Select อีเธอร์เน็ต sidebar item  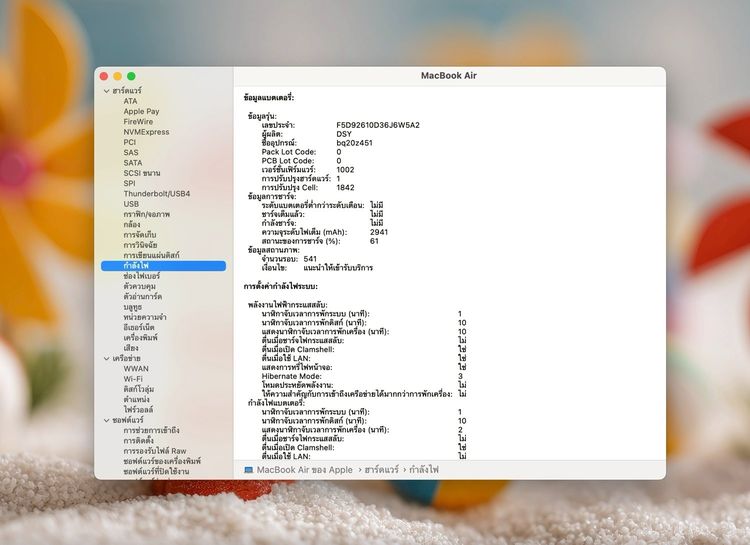[x=139, y=328]
